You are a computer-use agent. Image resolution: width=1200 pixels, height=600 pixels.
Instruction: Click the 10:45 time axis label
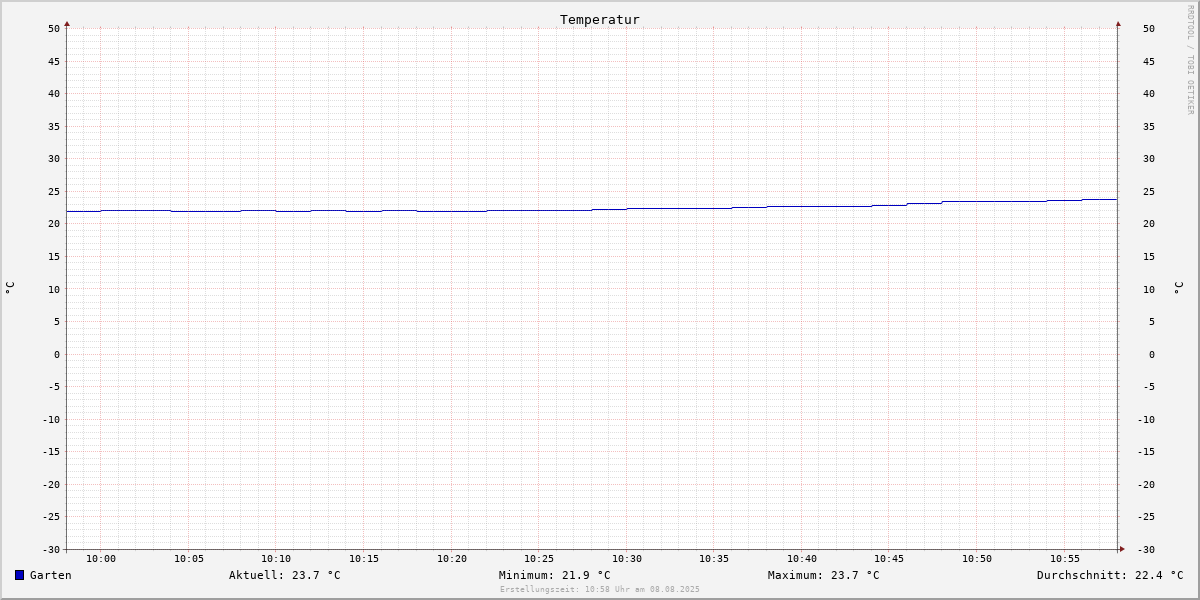[890, 559]
